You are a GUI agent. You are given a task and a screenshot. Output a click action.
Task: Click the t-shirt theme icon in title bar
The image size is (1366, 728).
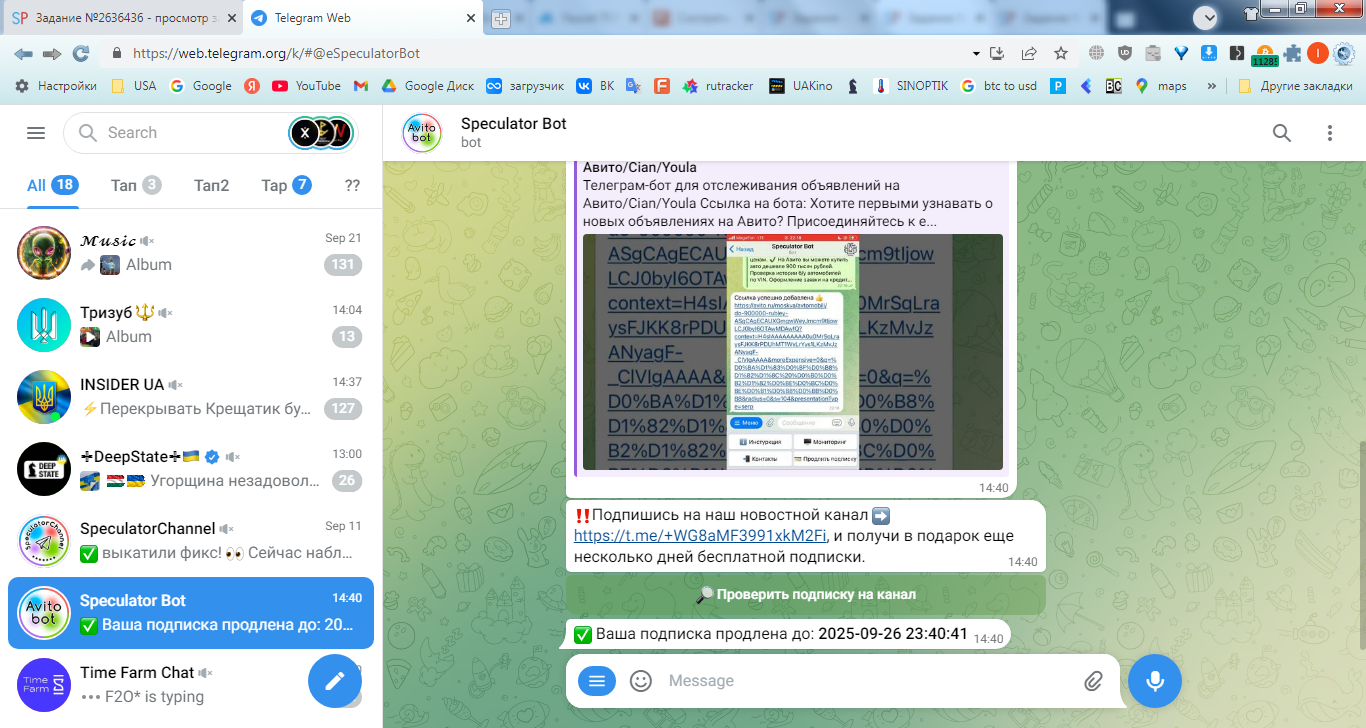click(x=1251, y=14)
